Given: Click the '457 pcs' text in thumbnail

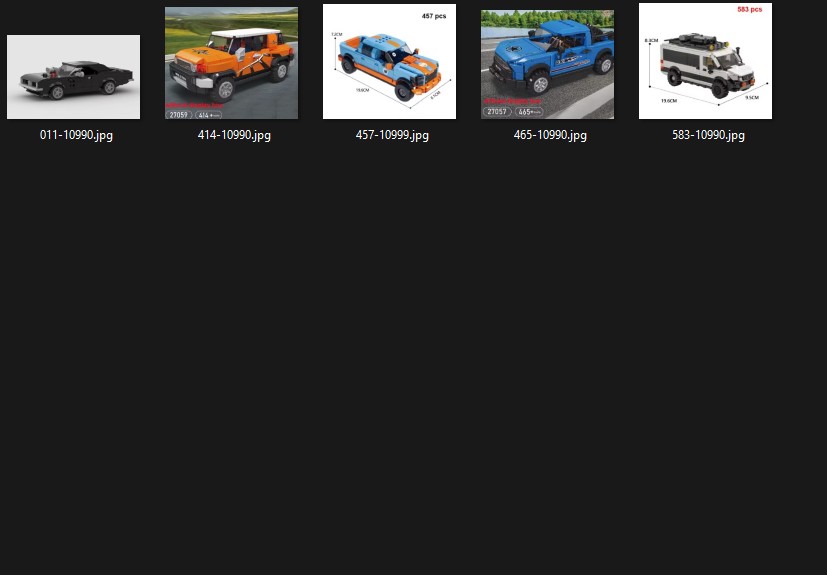Looking at the screenshot, I should pyautogui.click(x=434, y=16).
